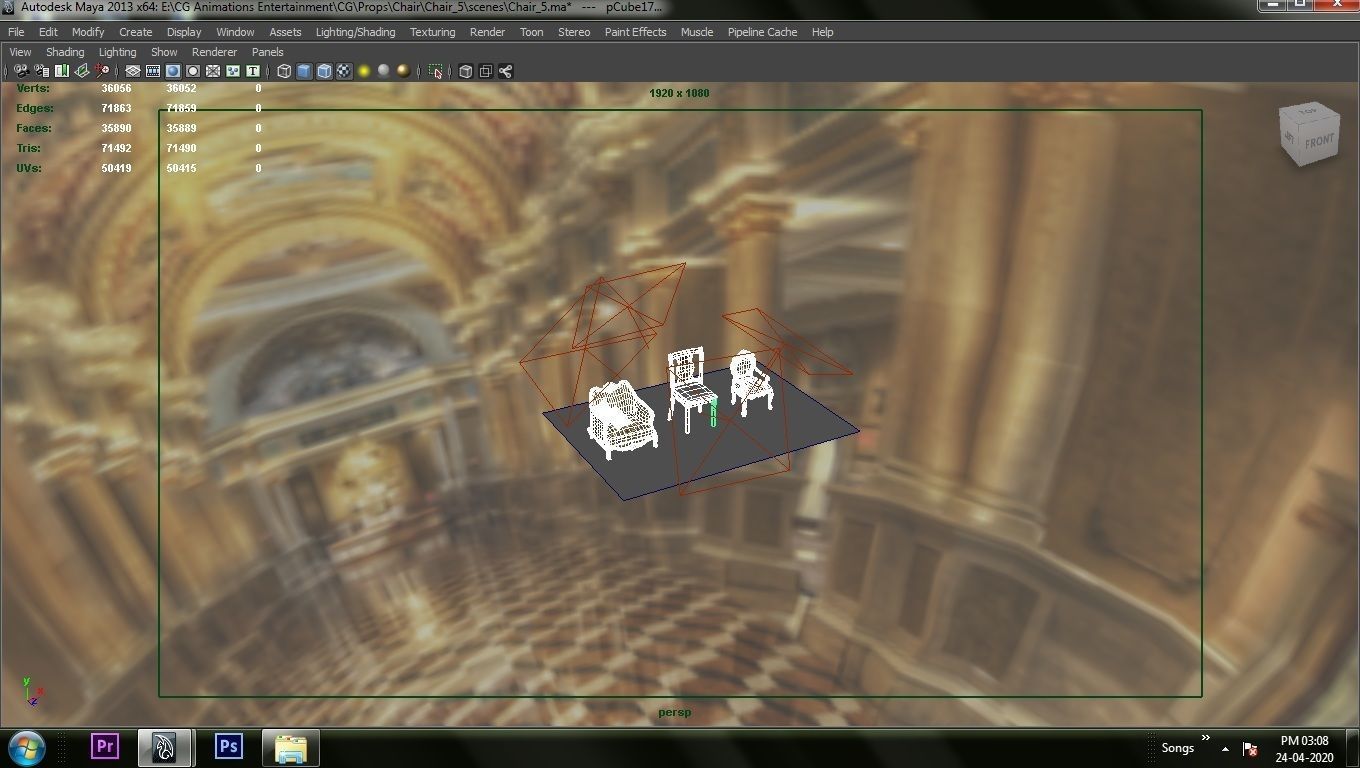The image size is (1360, 768).
Task: Open the Toon menu
Action: [531, 32]
